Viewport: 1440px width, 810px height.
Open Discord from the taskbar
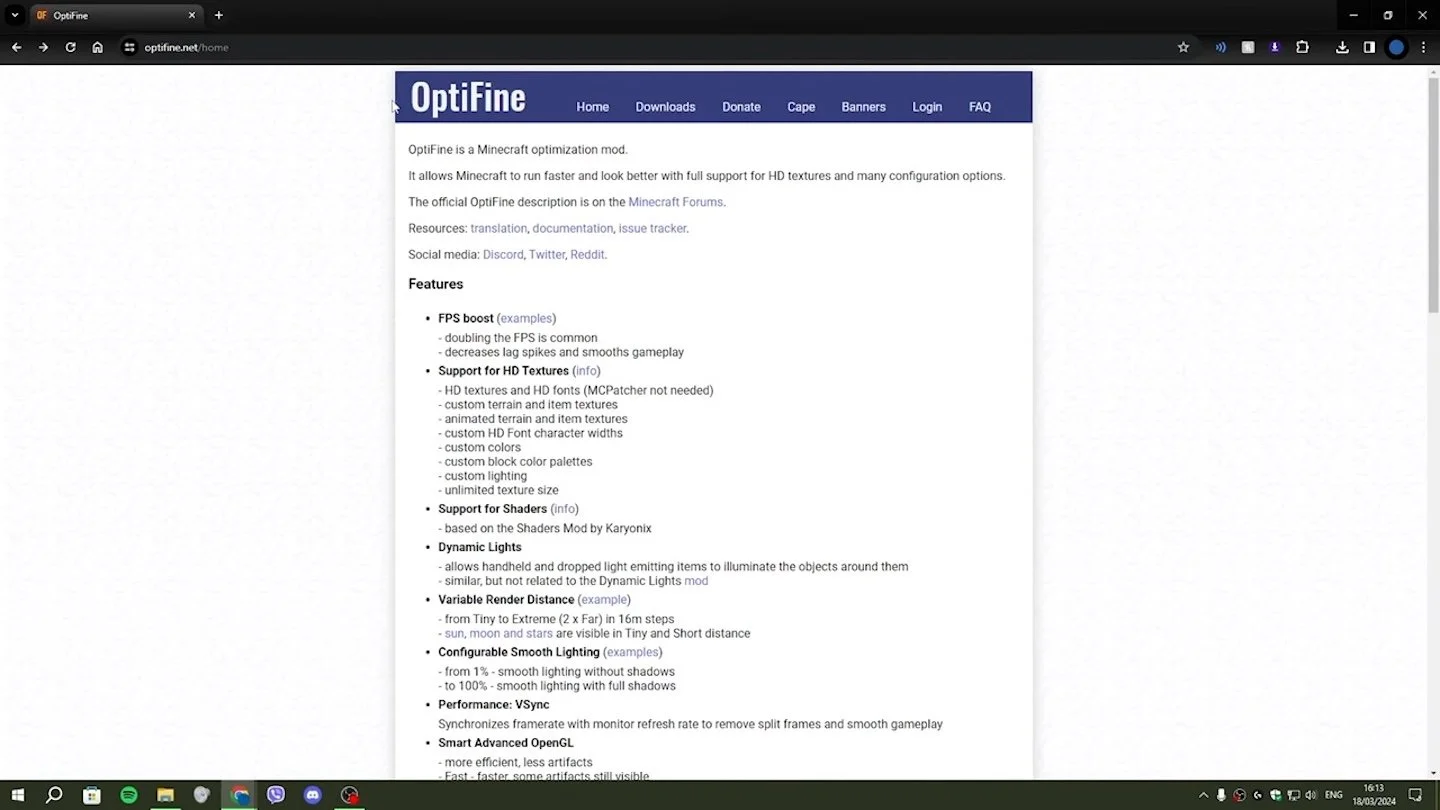point(312,795)
